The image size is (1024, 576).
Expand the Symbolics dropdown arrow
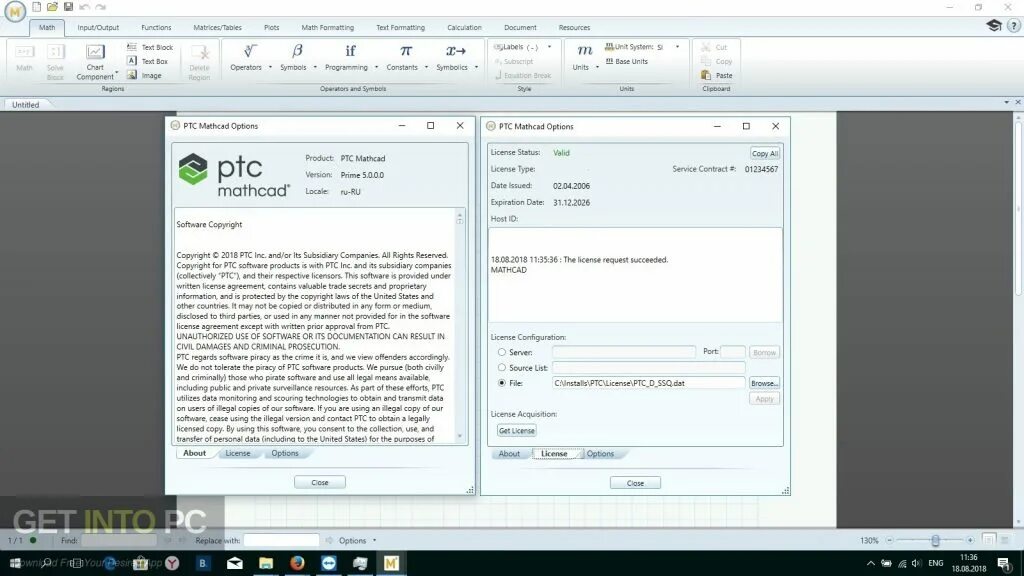tap(476, 67)
